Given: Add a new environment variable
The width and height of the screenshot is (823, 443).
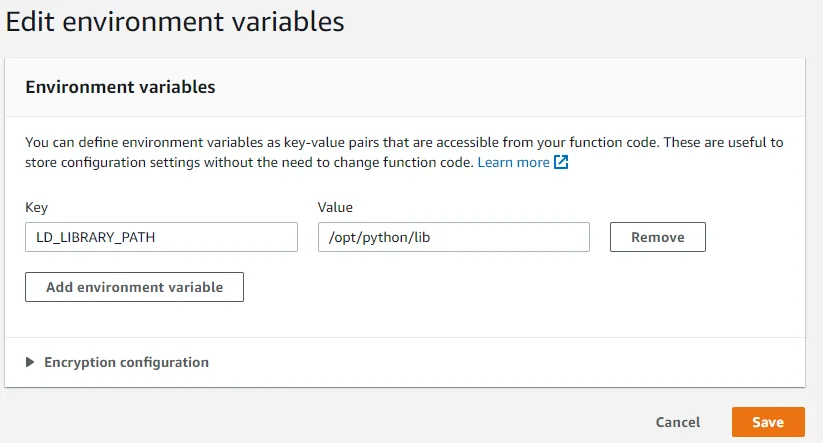Looking at the screenshot, I should tap(134, 287).
